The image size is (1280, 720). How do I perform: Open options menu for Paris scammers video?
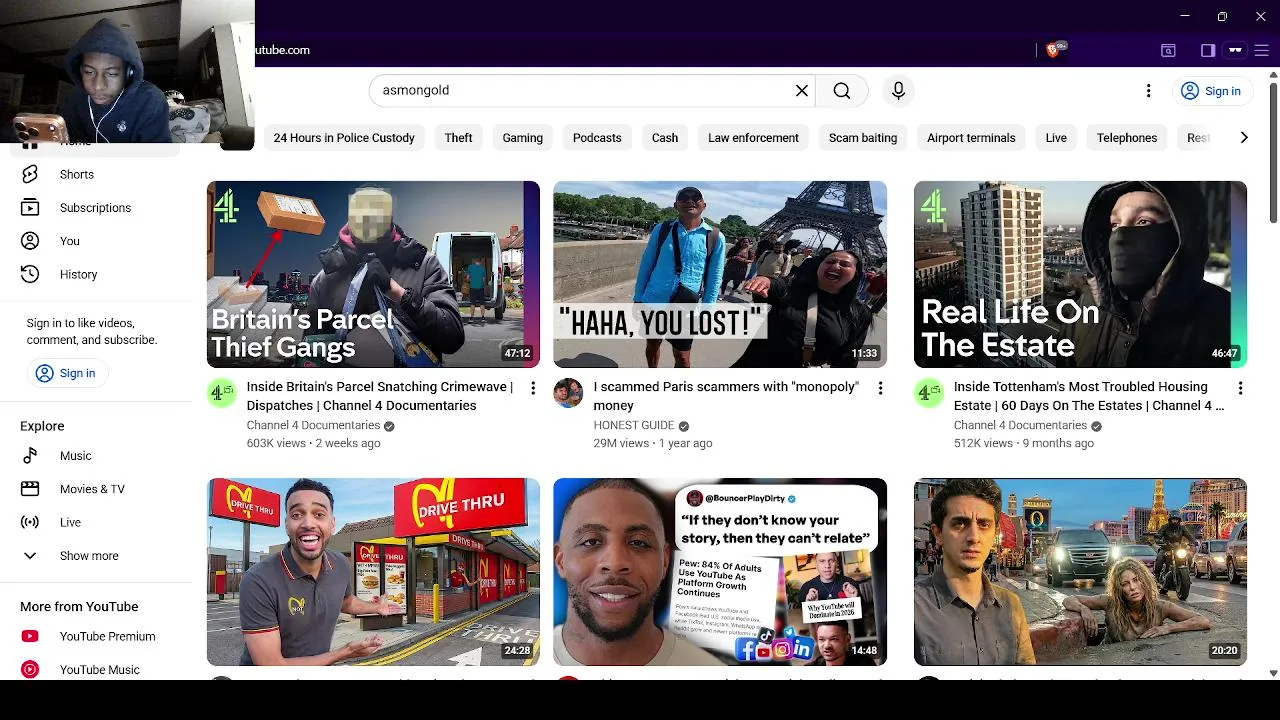880,388
